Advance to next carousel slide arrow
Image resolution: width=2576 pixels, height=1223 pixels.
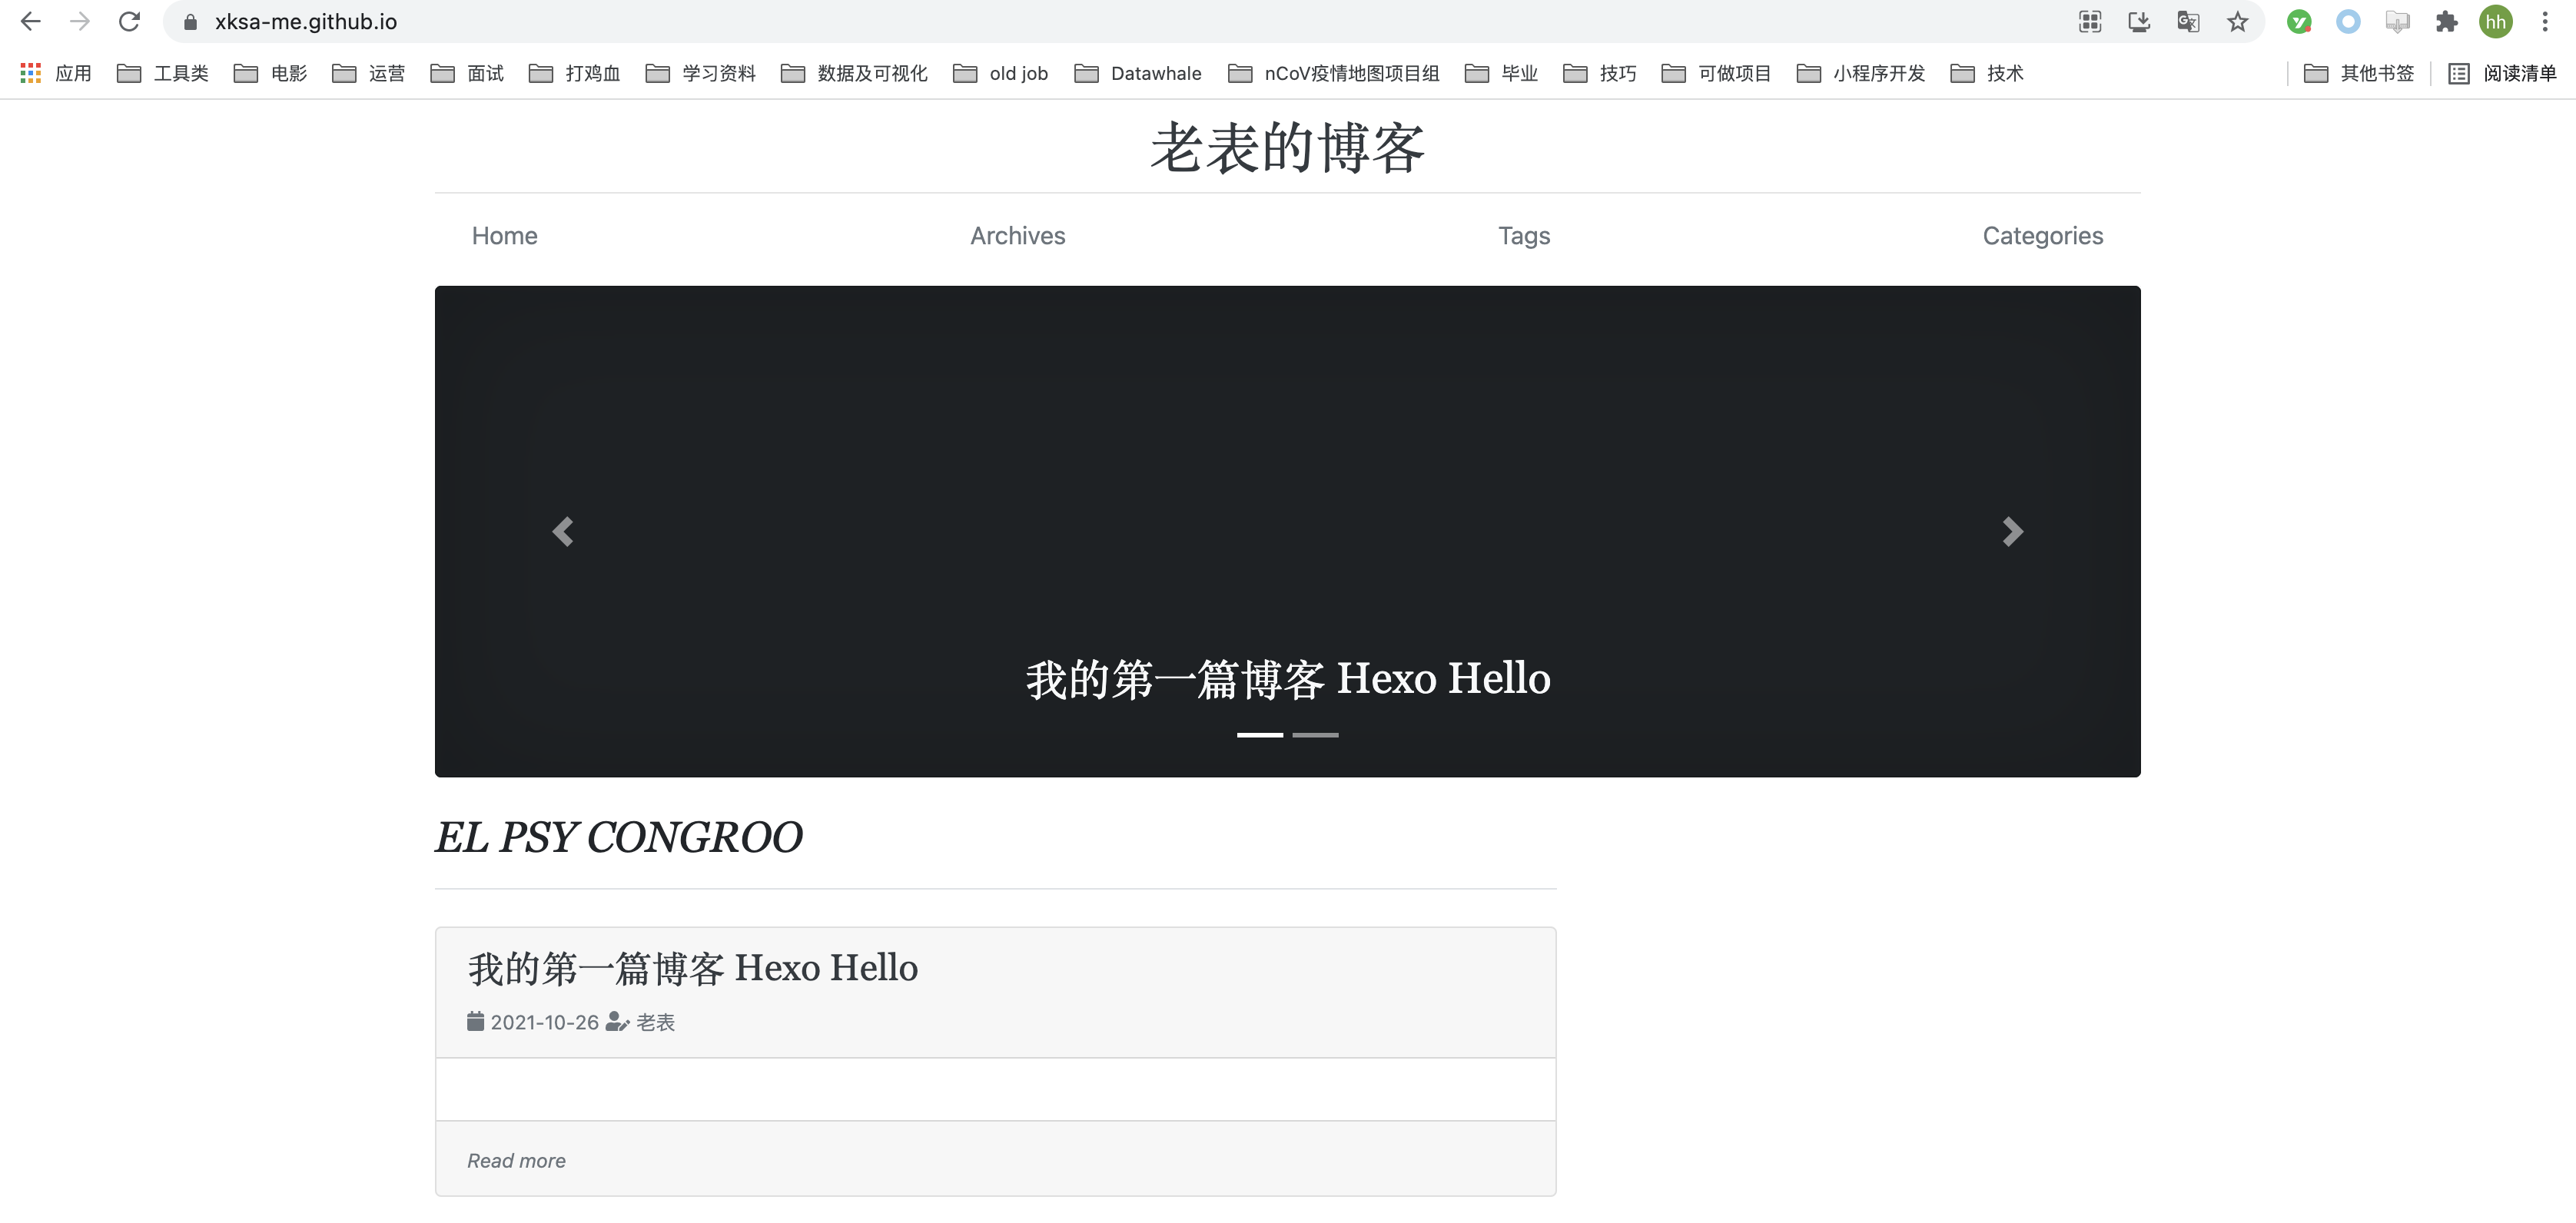pyautogui.click(x=2012, y=531)
